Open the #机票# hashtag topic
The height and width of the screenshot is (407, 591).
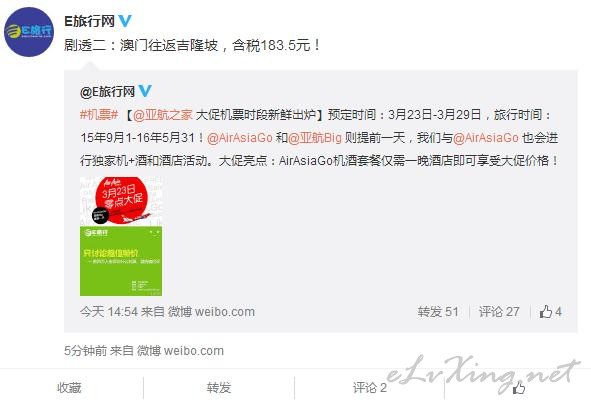(x=99, y=115)
